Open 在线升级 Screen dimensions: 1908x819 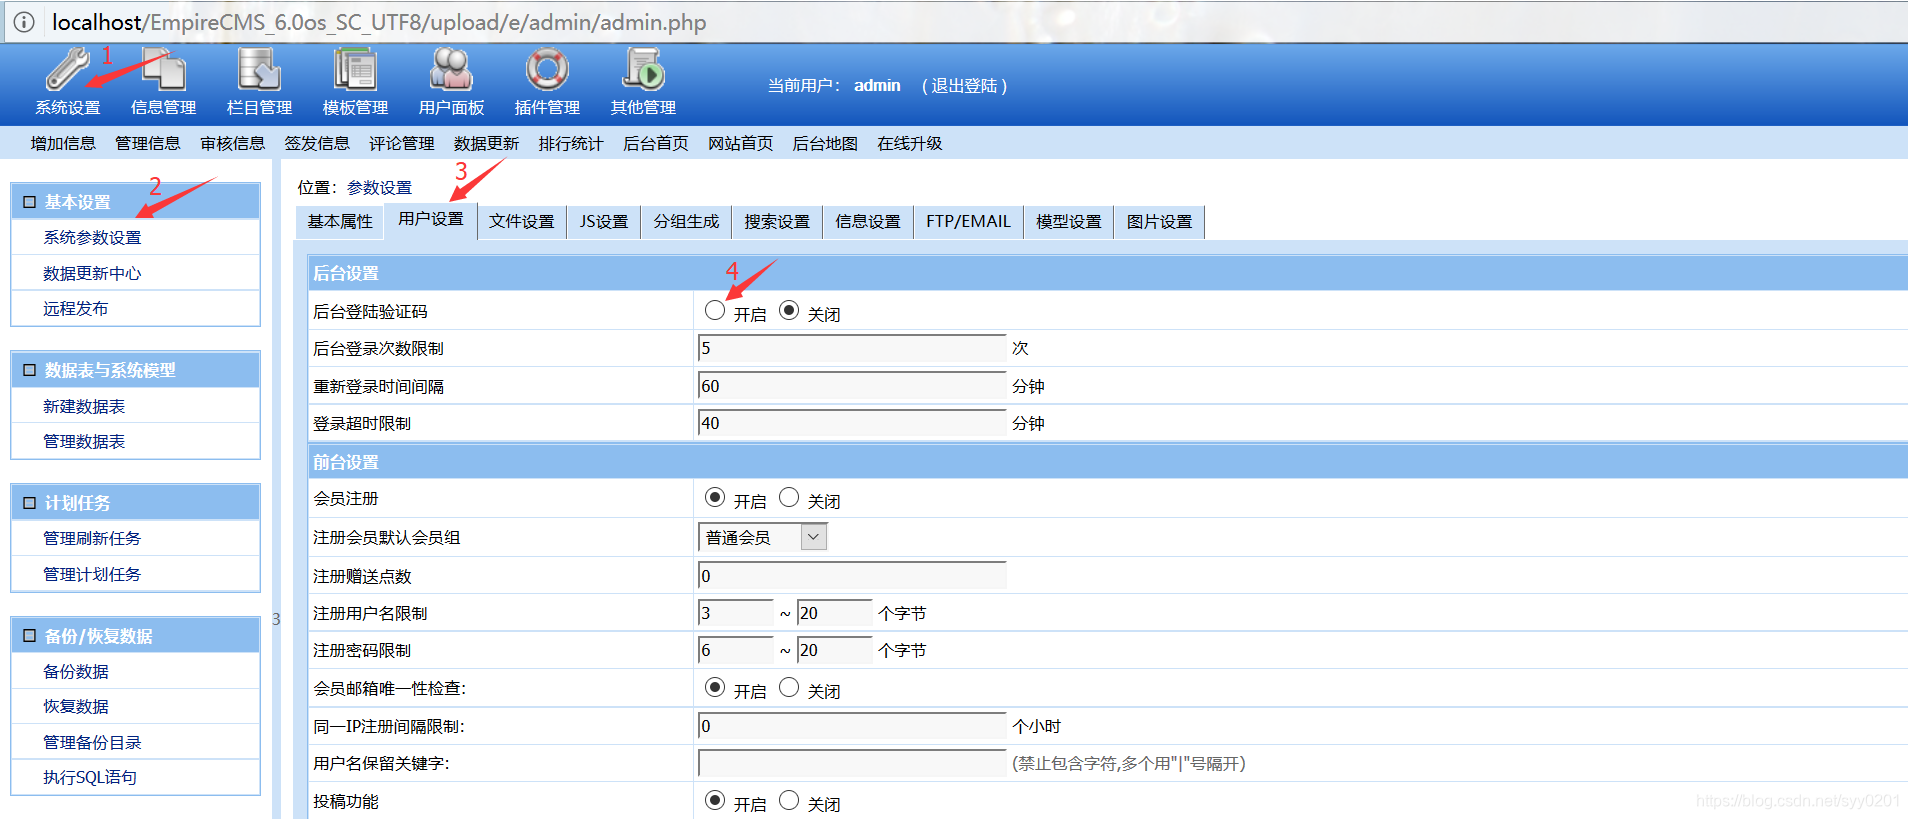[910, 144]
